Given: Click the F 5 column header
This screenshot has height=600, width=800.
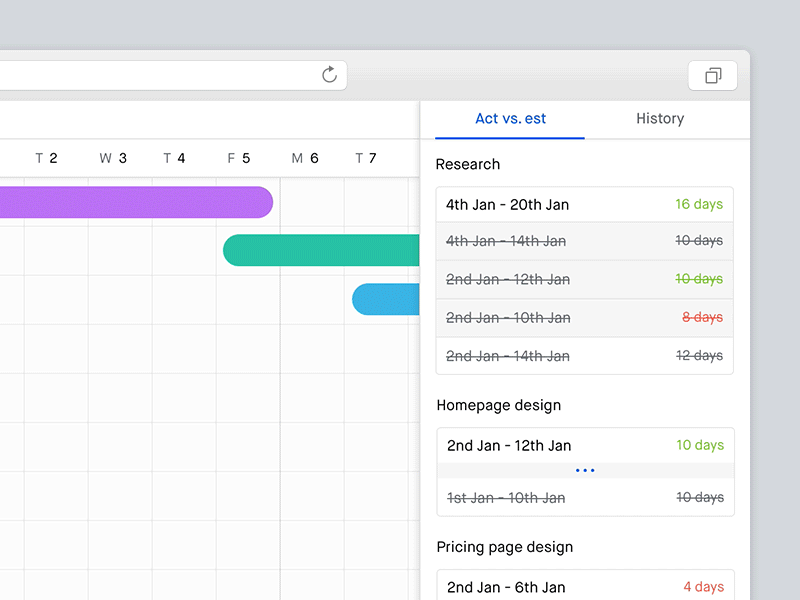Looking at the screenshot, I should click(x=239, y=157).
